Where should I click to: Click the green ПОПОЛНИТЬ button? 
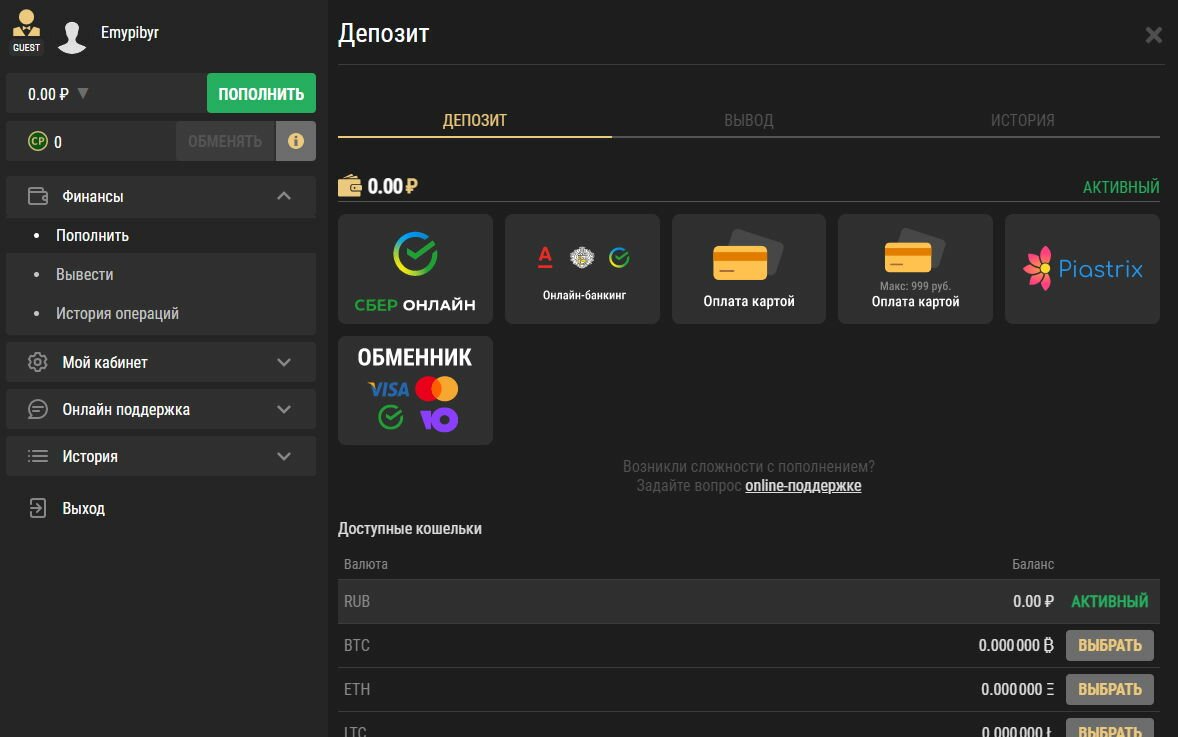[x=261, y=93]
